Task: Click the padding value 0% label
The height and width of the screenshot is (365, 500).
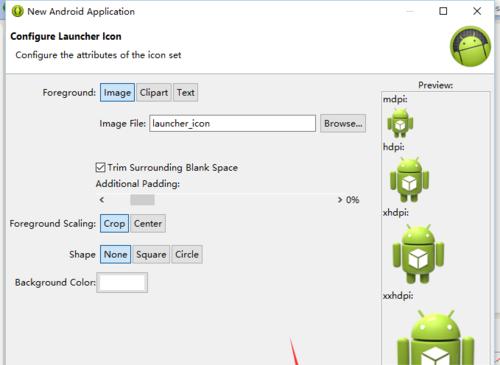Action: click(x=352, y=200)
